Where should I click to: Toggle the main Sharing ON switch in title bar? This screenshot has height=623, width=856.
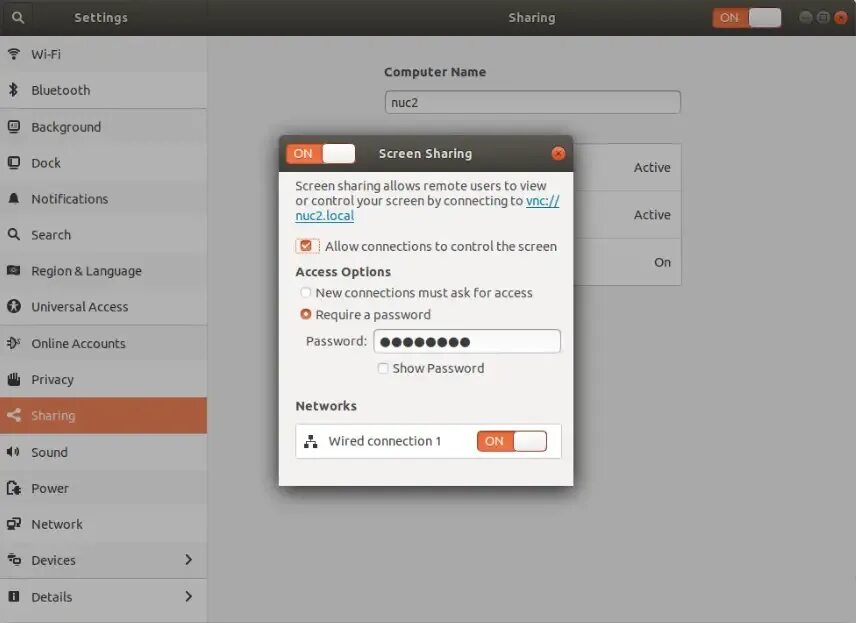[x=746, y=17]
